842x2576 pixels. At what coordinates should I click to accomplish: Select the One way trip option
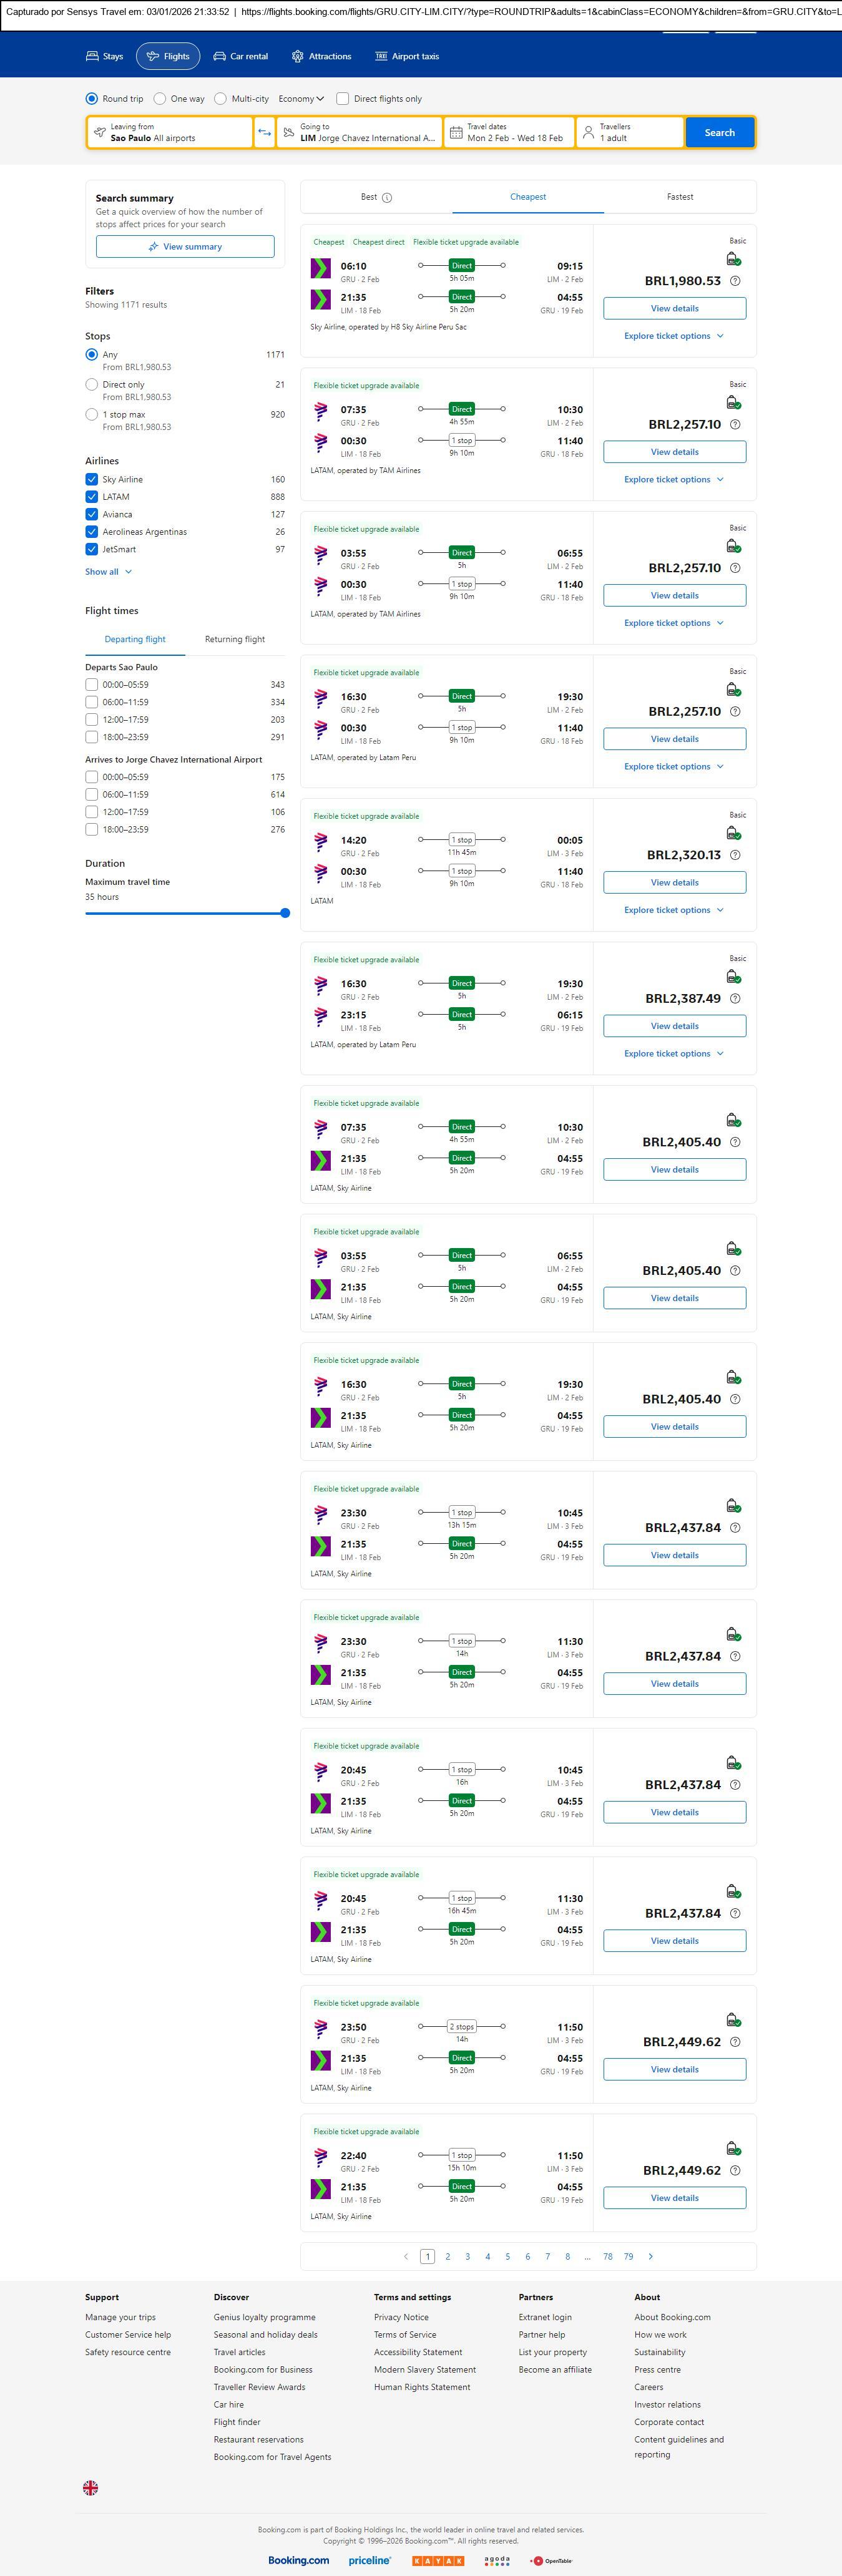pyautogui.click(x=160, y=99)
